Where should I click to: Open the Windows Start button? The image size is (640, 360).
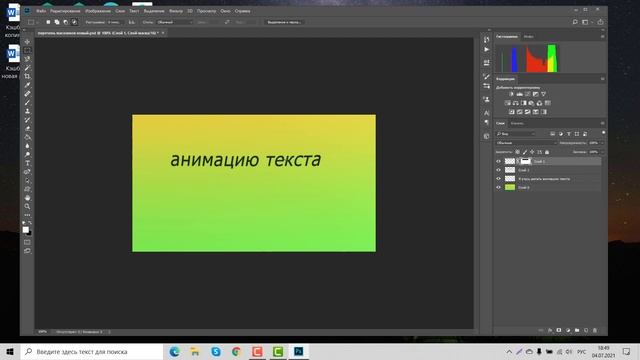[10, 351]
